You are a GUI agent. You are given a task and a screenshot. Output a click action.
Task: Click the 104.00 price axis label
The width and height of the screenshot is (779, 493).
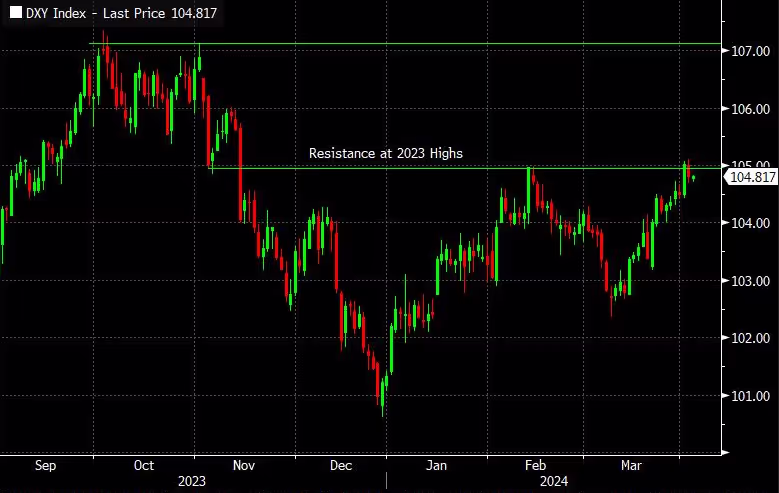pos(750,223)
